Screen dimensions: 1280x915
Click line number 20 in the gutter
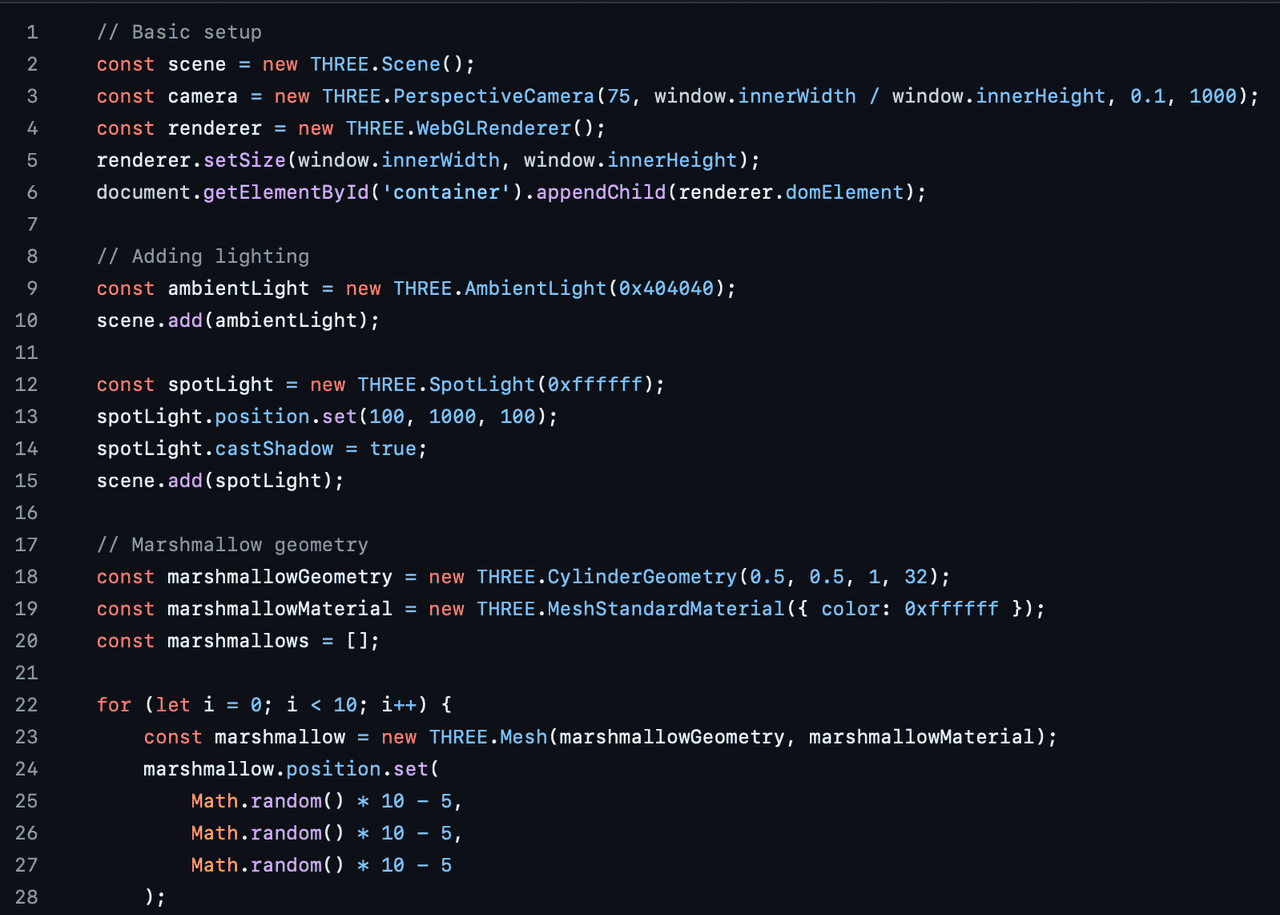[x=27, y=641]
